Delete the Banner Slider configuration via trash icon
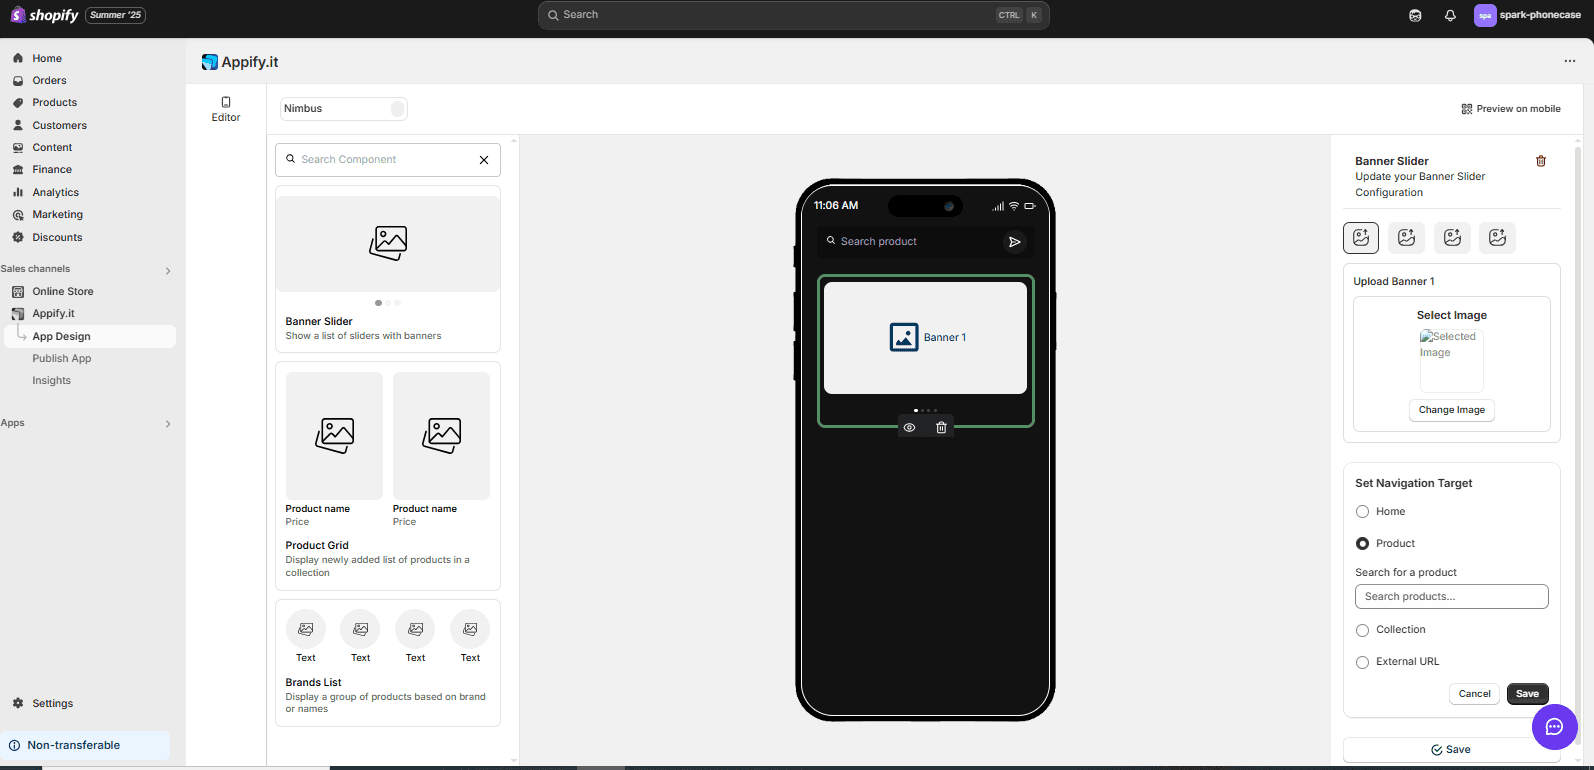The width and height of the screenshot is (1594, 770). tap(1541, 161)
